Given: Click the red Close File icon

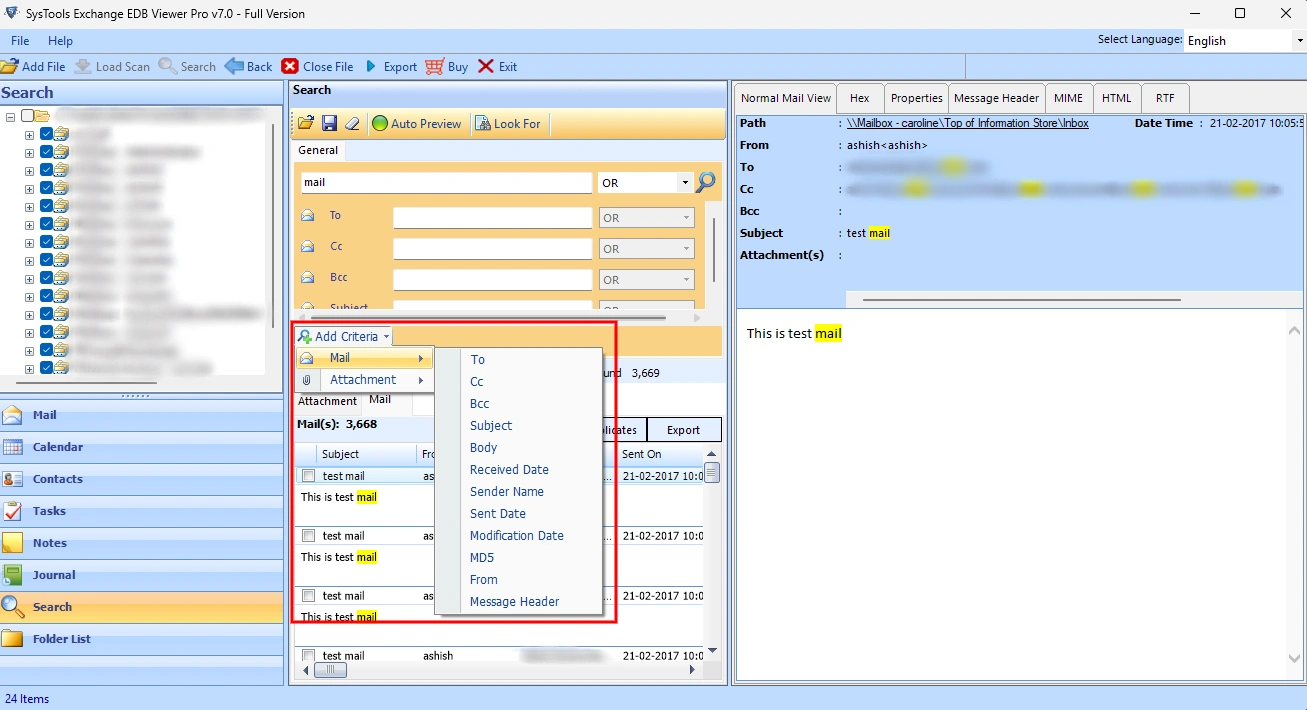Looking at the screenshot, I should [290, 67].
